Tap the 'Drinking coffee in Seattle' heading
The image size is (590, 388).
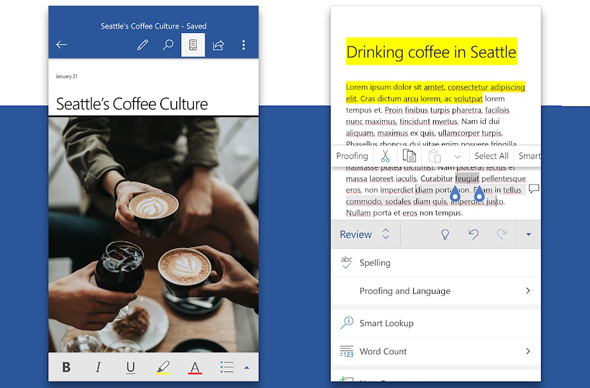tap(431, 52)
